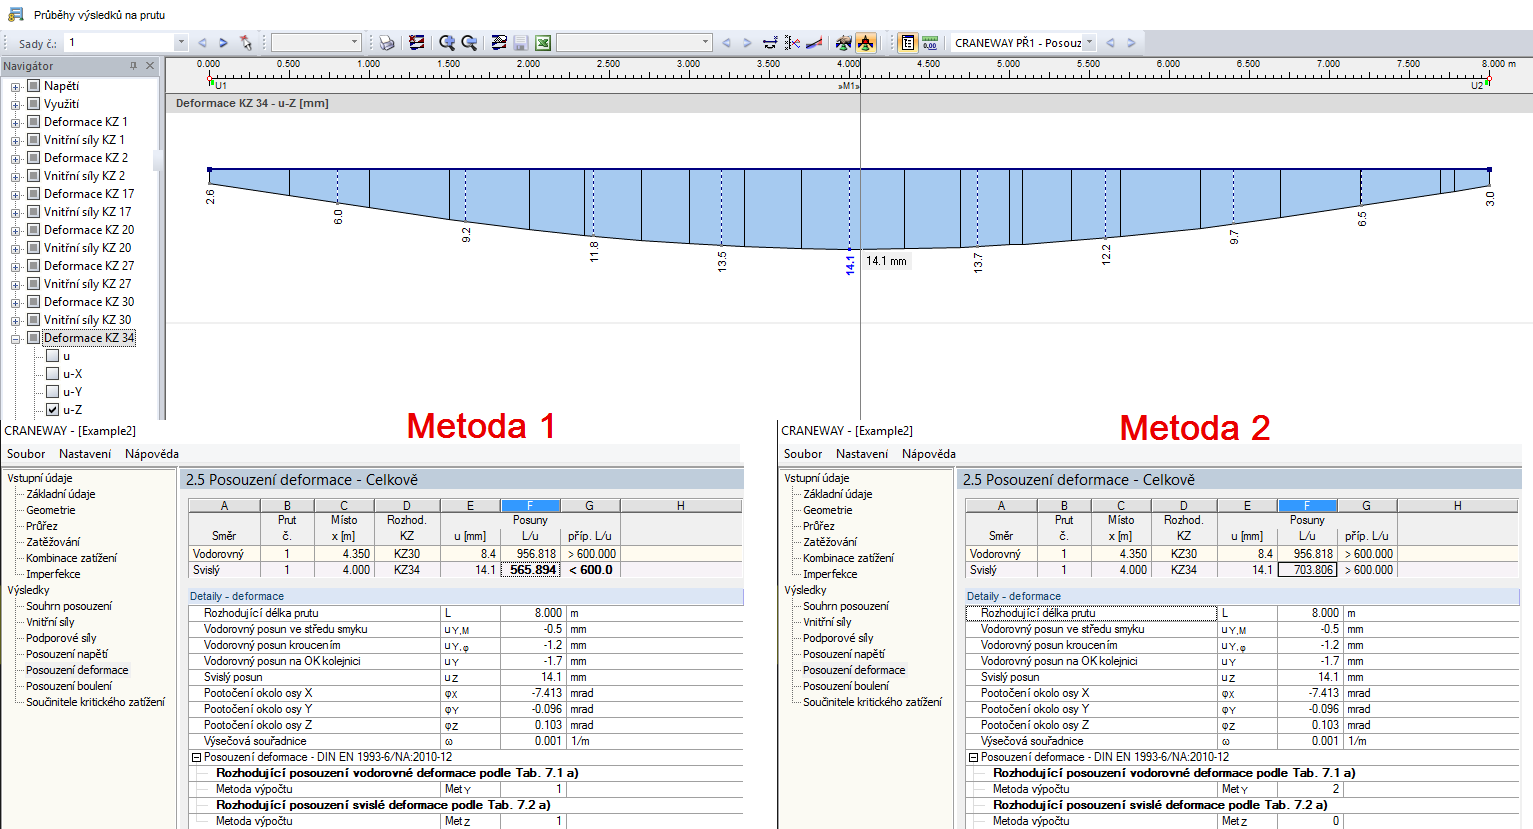Click the extreme values red-blue lines icon

[x=792, y=43]
